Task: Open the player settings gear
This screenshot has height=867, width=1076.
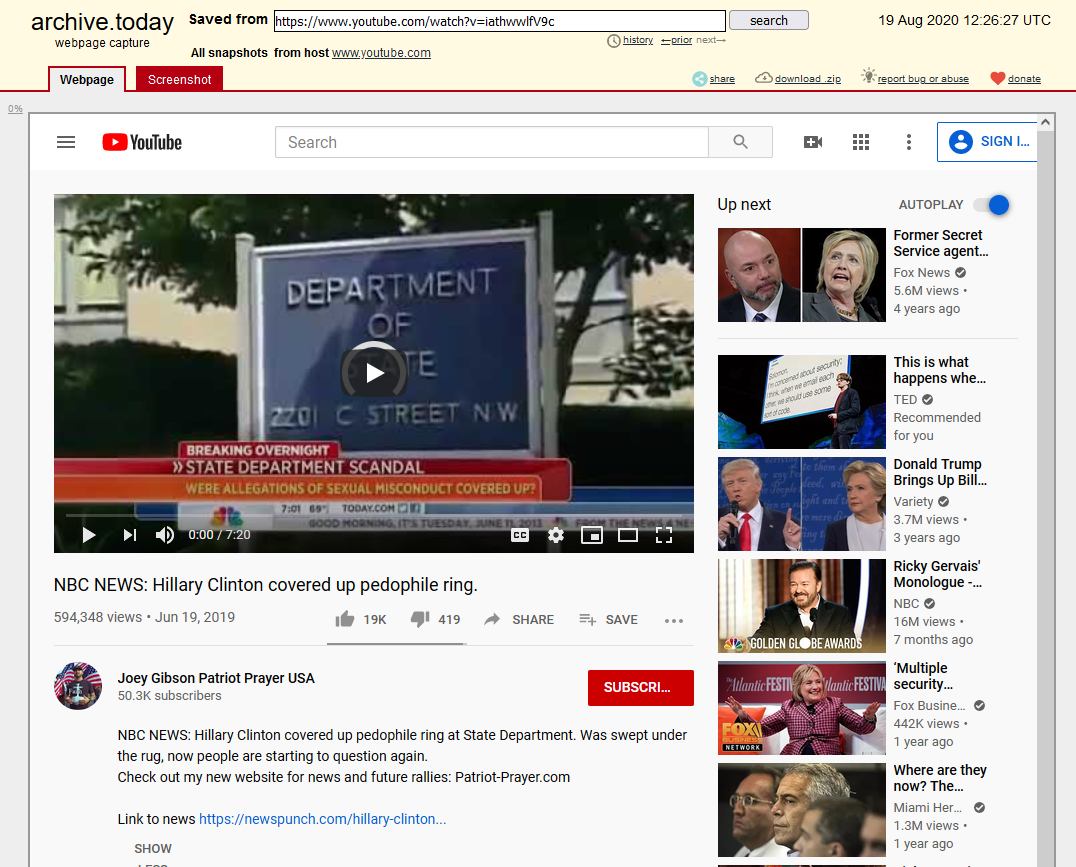Action: (x=556, y=535)
